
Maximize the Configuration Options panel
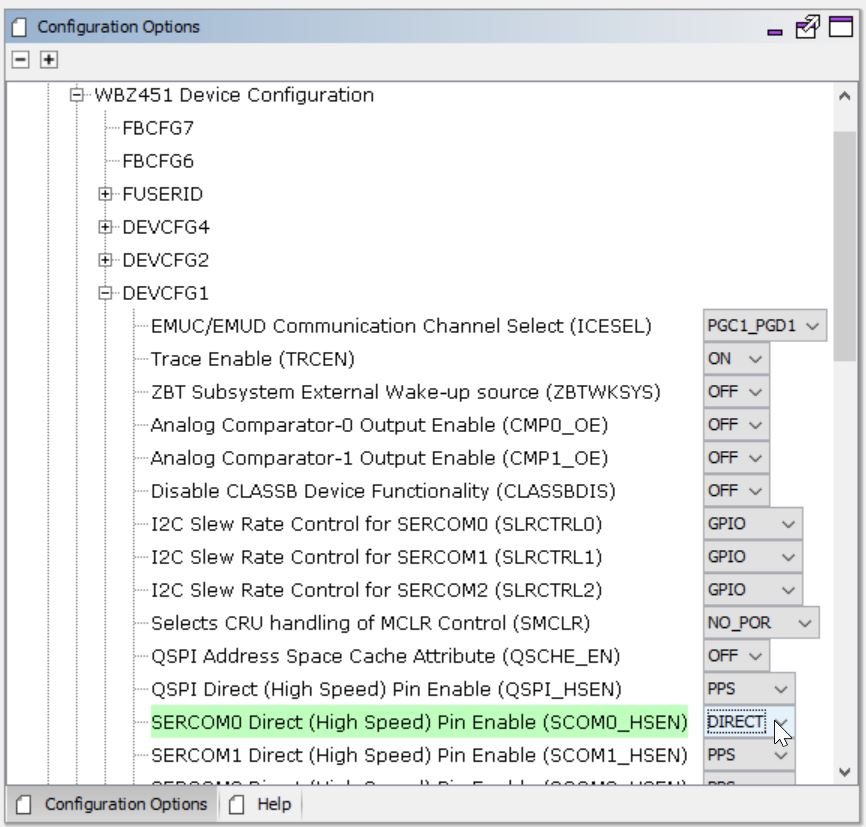tap(841, 28)
